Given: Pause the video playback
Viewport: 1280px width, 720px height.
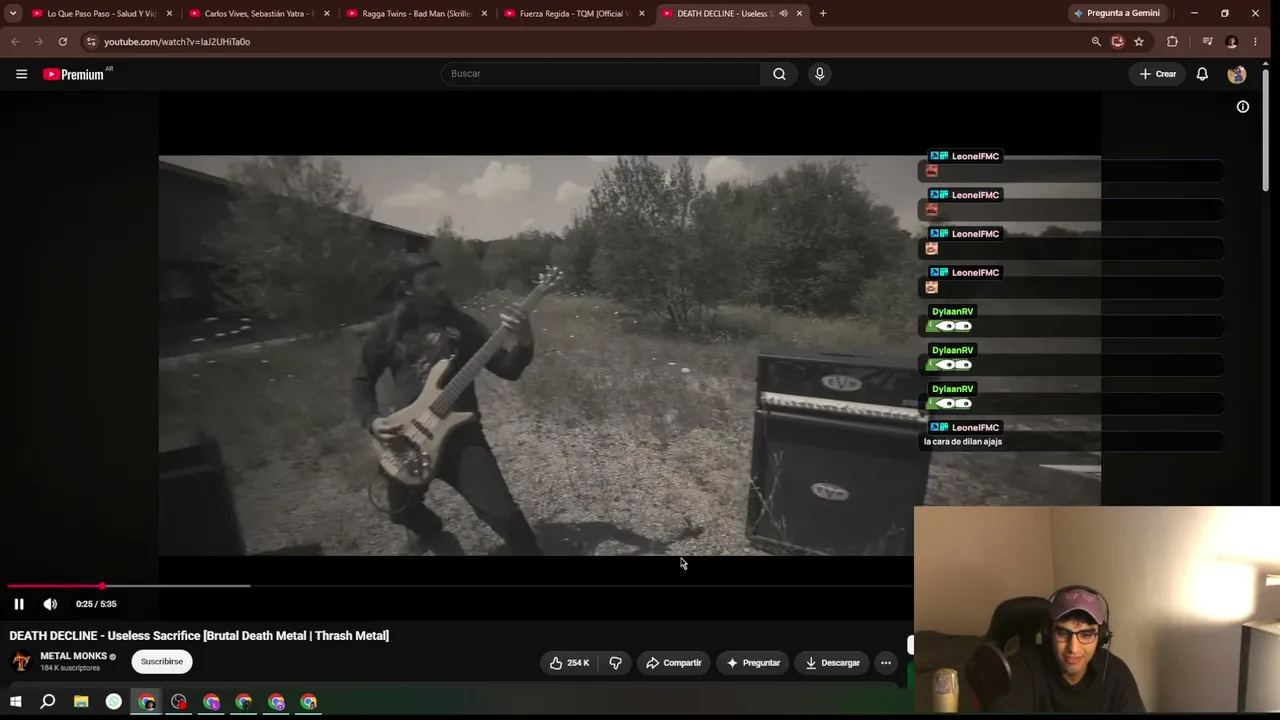Looking at the screenshot, I should coord(19,604).
